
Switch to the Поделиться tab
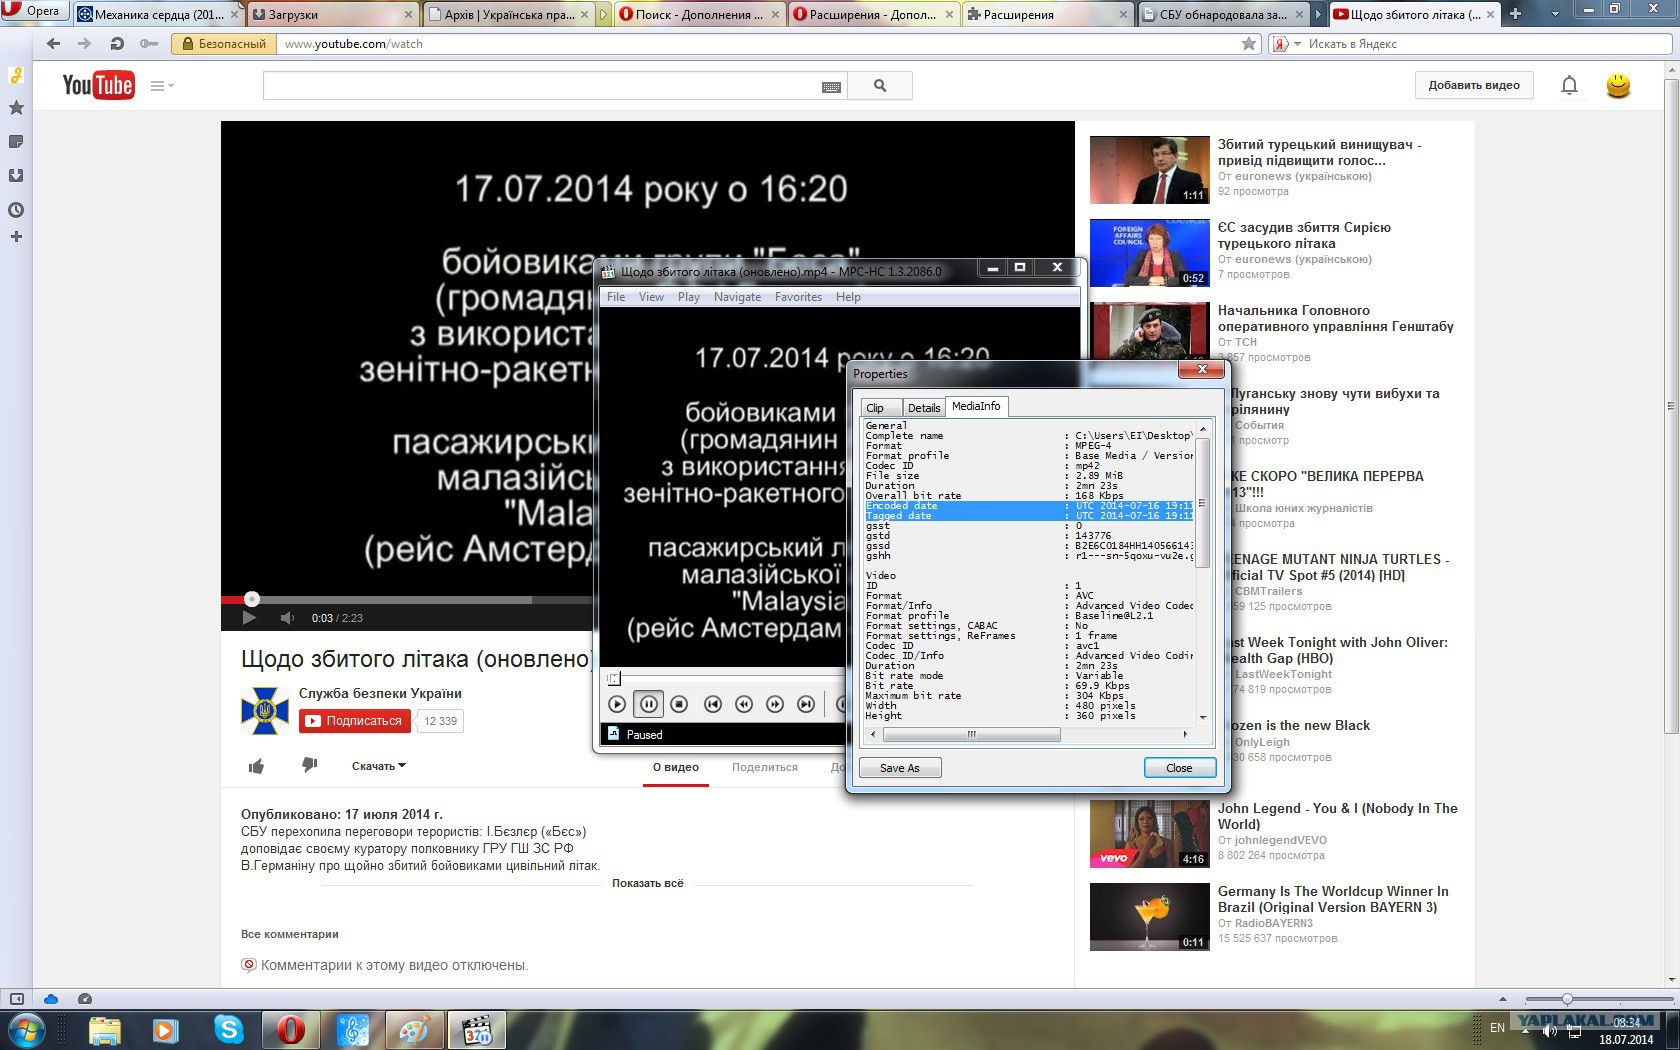tap(765, 768)
